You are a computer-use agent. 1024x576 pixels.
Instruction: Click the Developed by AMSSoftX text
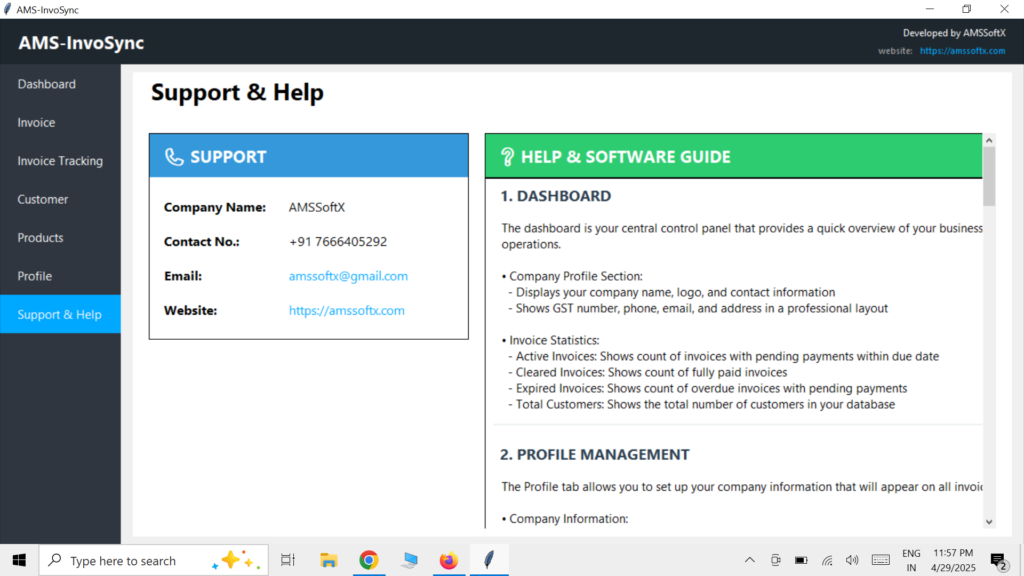coord(954,33)
